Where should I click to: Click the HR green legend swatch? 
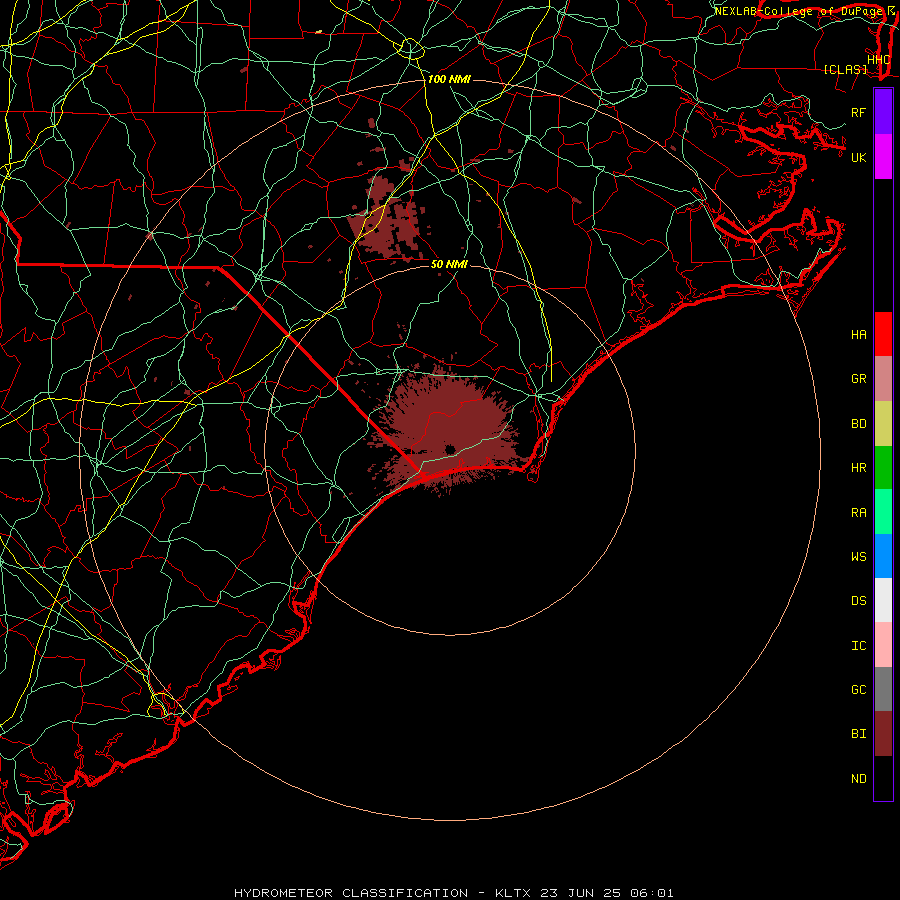(x=883, y=468)
